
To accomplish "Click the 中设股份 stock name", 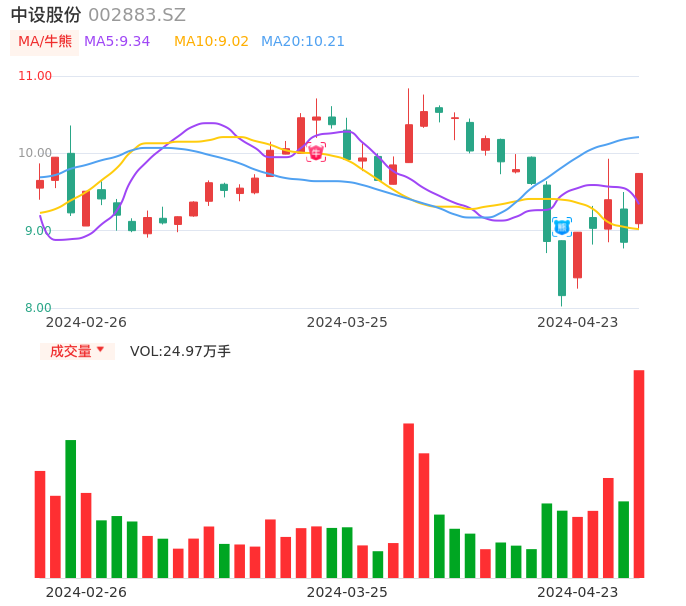I will [46, 15].
